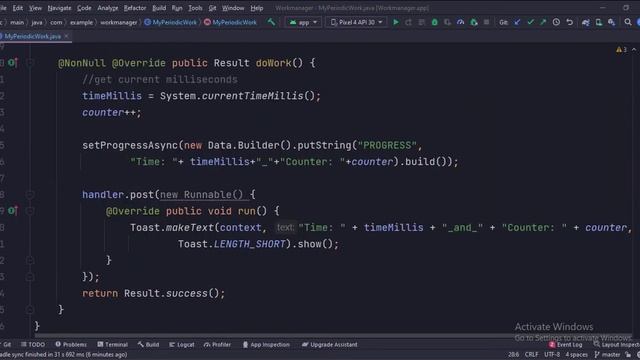Click override gutter icon beside doWork()
This screenshot has height=360, width=640.
13,62
